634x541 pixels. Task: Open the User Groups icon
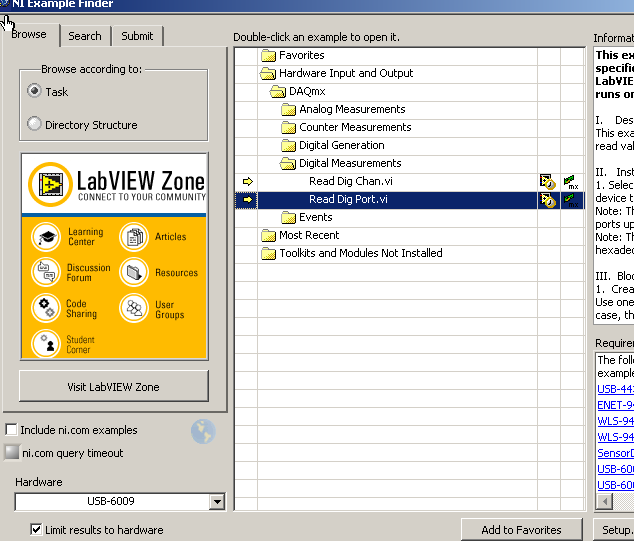click(134, 308)
